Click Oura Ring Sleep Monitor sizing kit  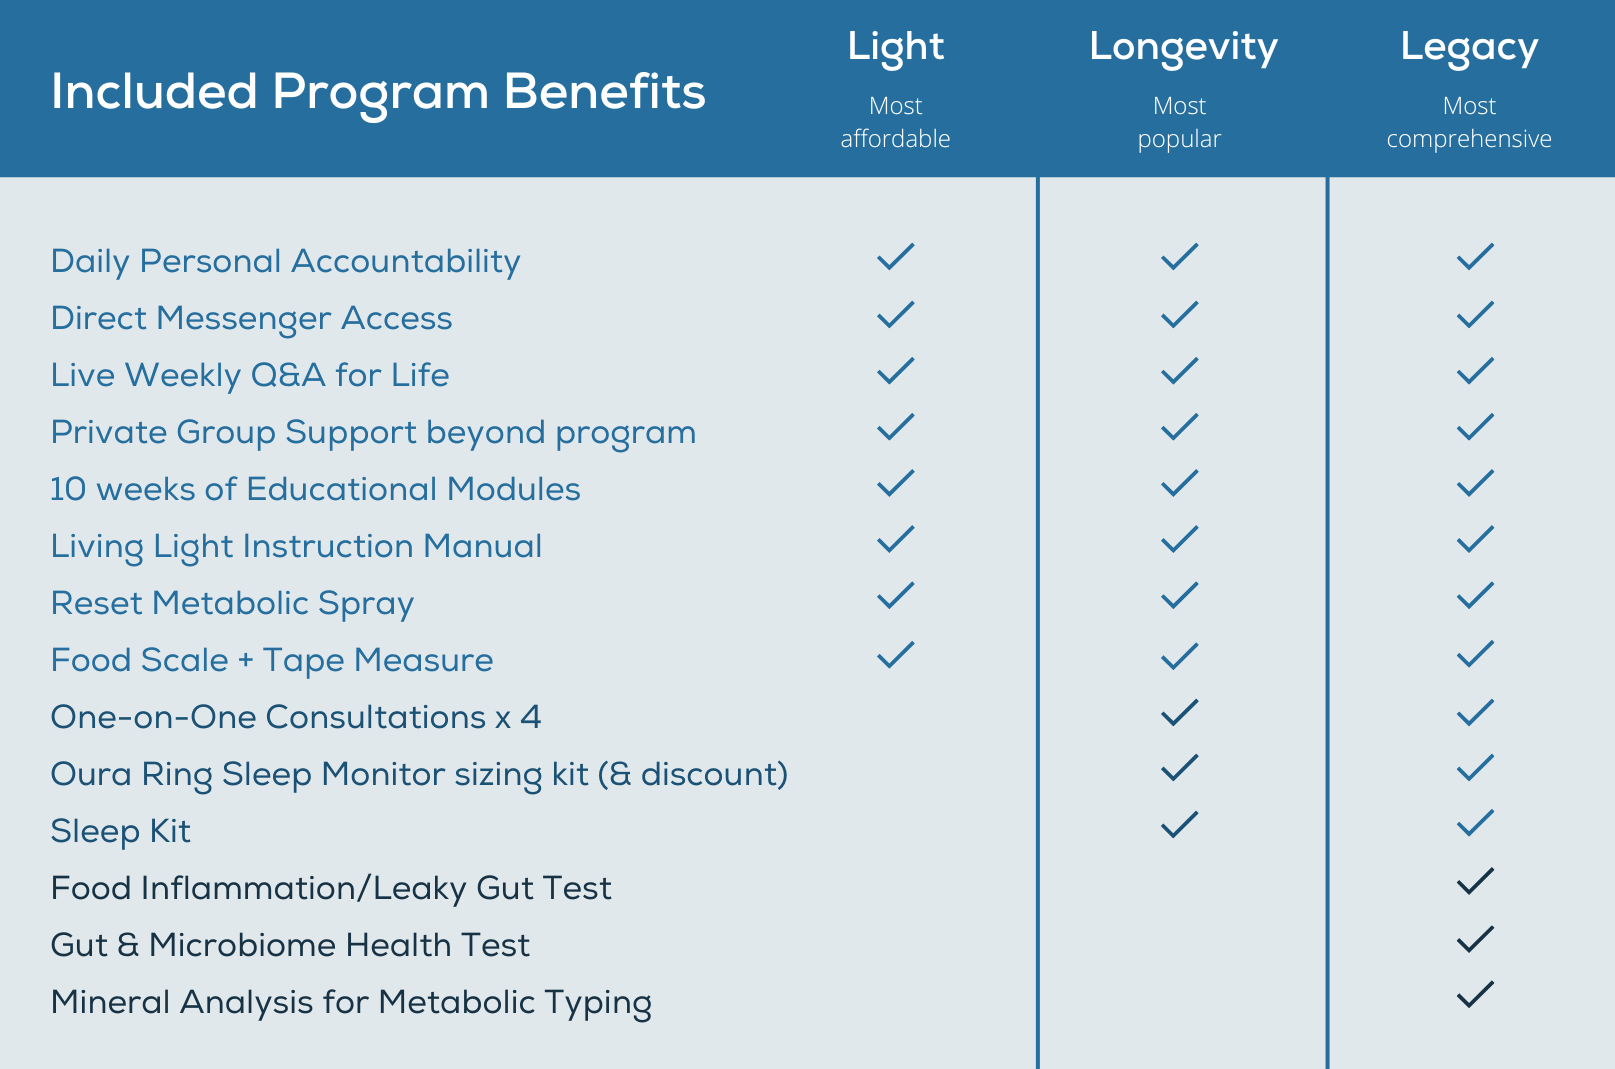(419, 774)
